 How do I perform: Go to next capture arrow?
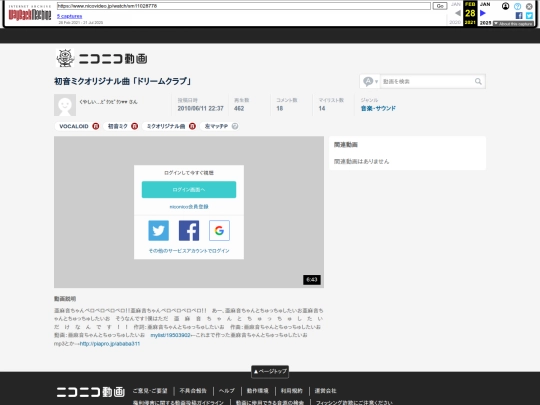[x=483, y=13]
